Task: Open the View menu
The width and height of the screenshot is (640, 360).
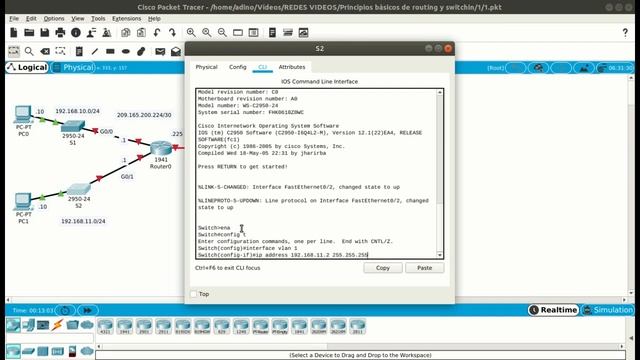Action: tap(78, 19)
